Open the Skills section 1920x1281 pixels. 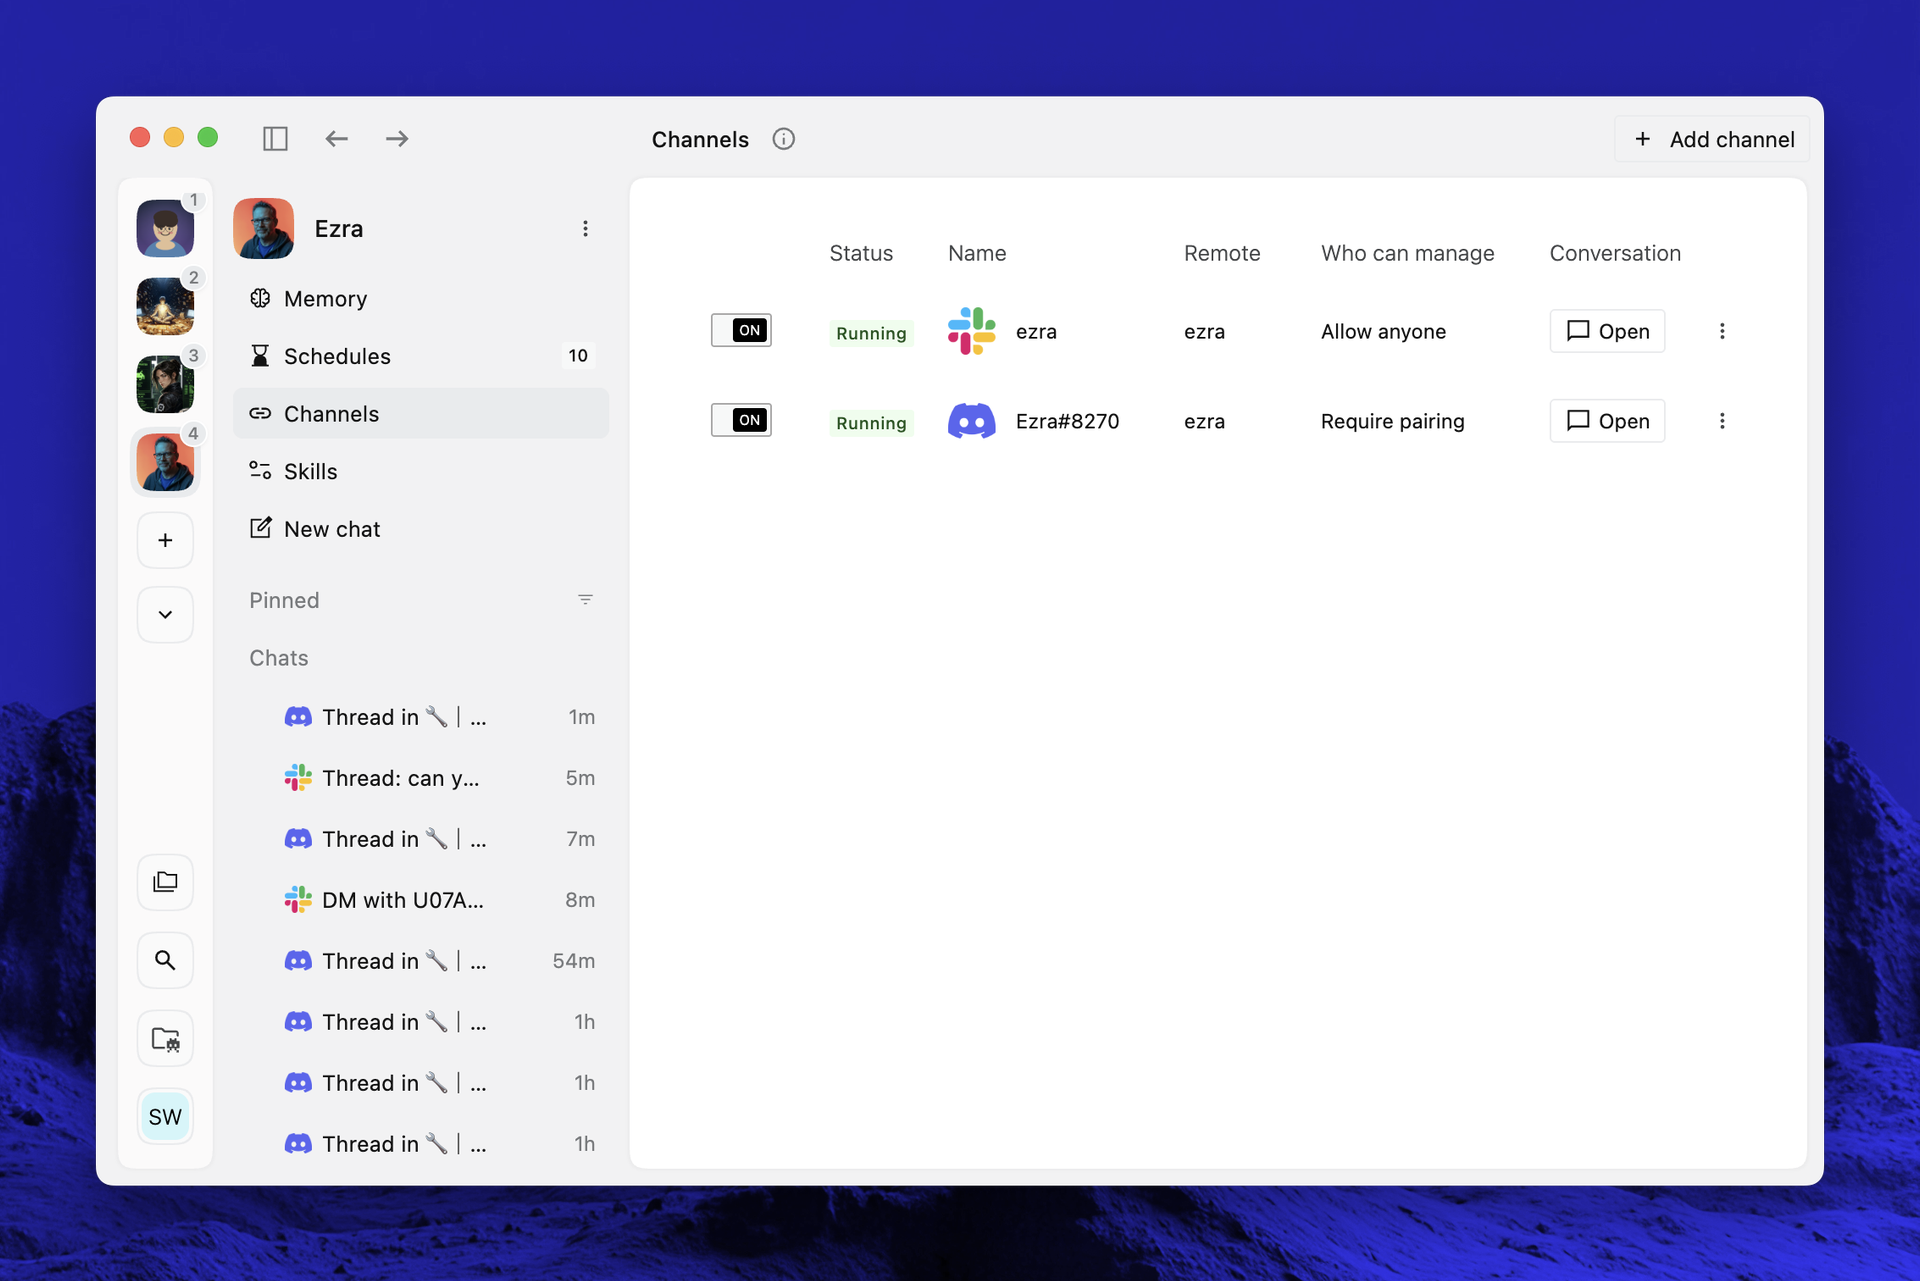point(421,471)
